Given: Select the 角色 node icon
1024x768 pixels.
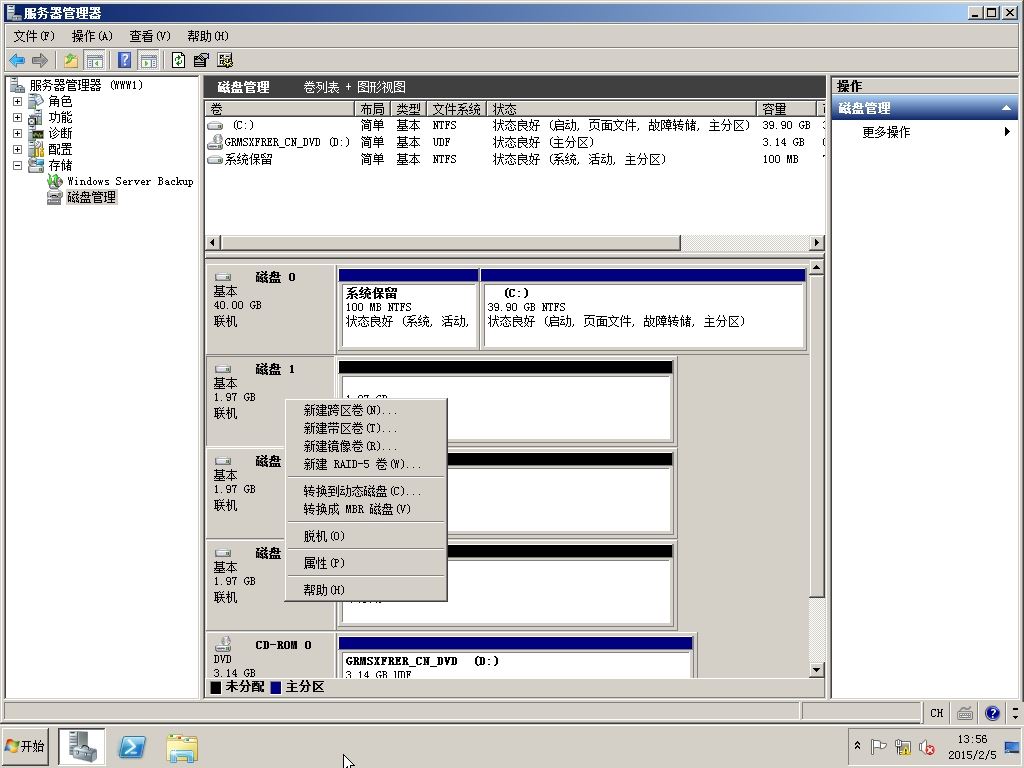Looking at the screenshot, I should pyautogui.click(x=36, y=101).
